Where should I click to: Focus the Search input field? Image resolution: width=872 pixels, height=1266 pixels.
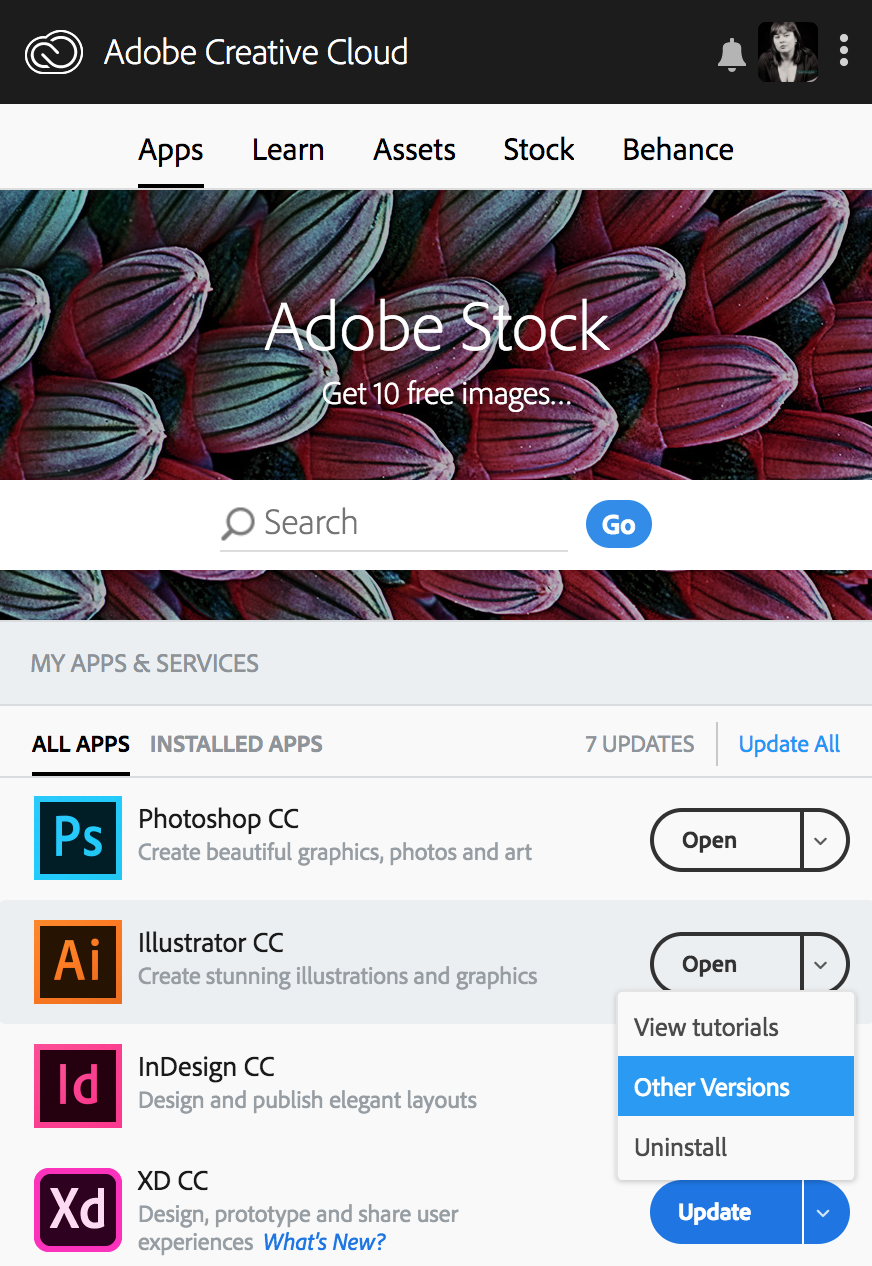[410, 523]
